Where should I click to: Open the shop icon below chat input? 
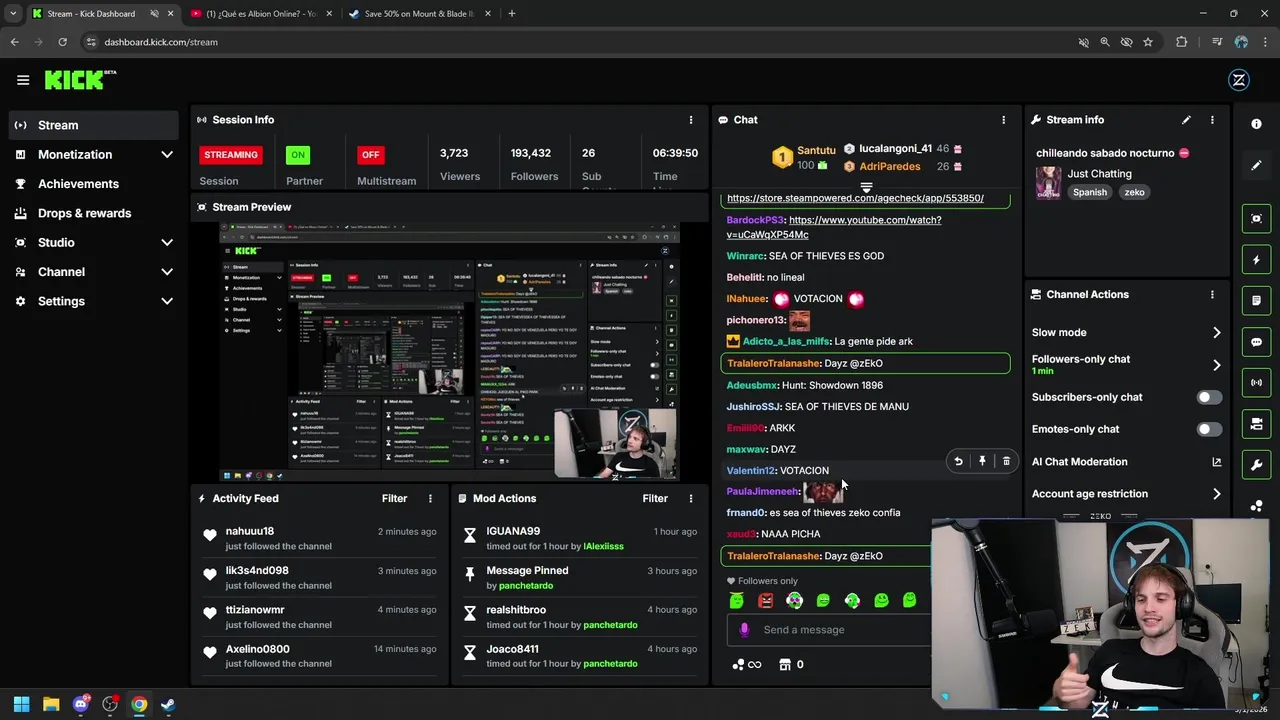pos(785,665)
